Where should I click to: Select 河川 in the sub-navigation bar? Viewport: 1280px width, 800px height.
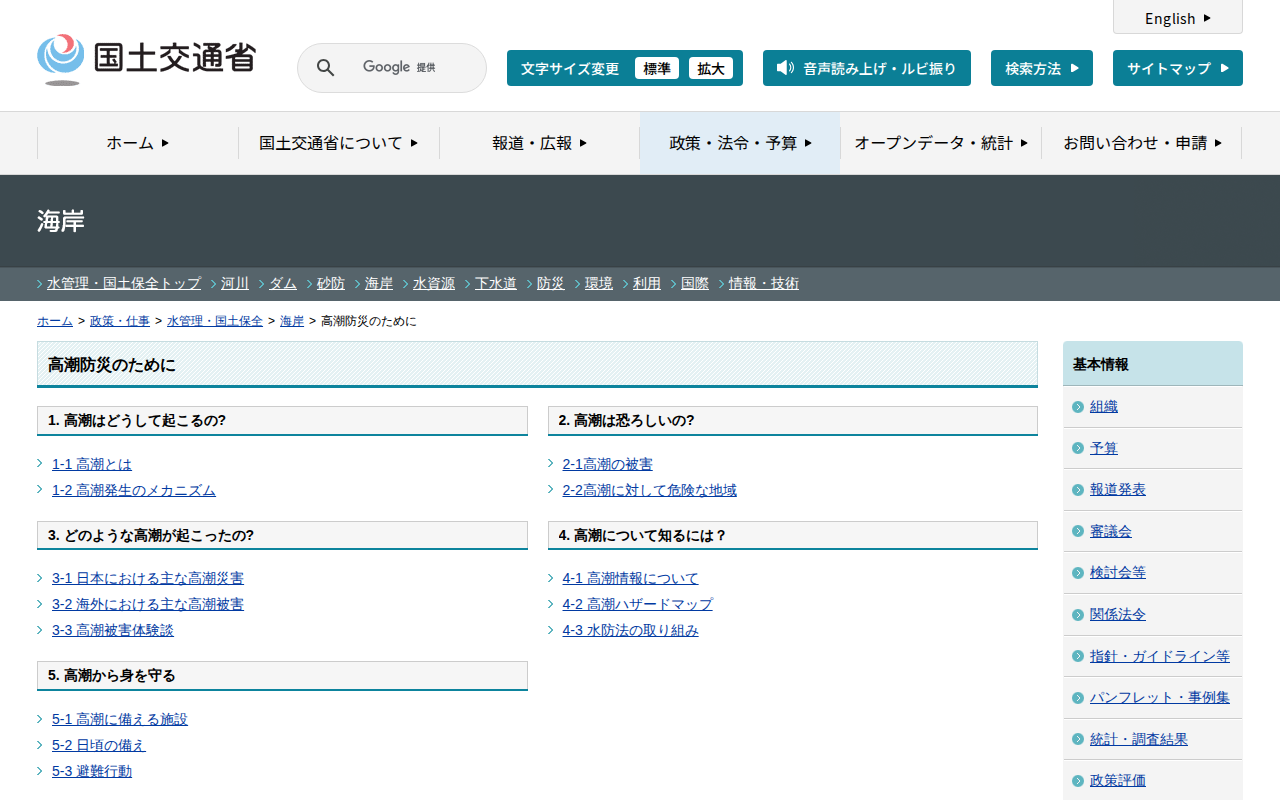click(235, 284)
